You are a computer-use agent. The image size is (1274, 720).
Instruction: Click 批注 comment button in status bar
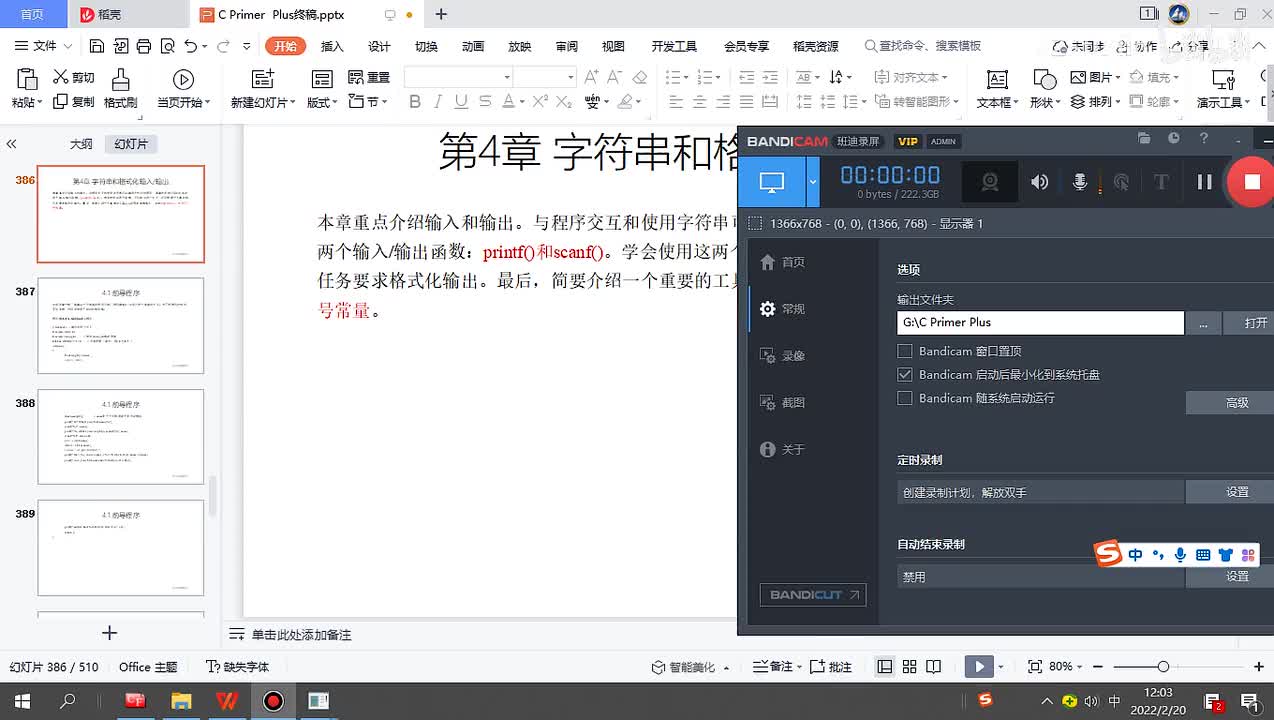[831, 666]
